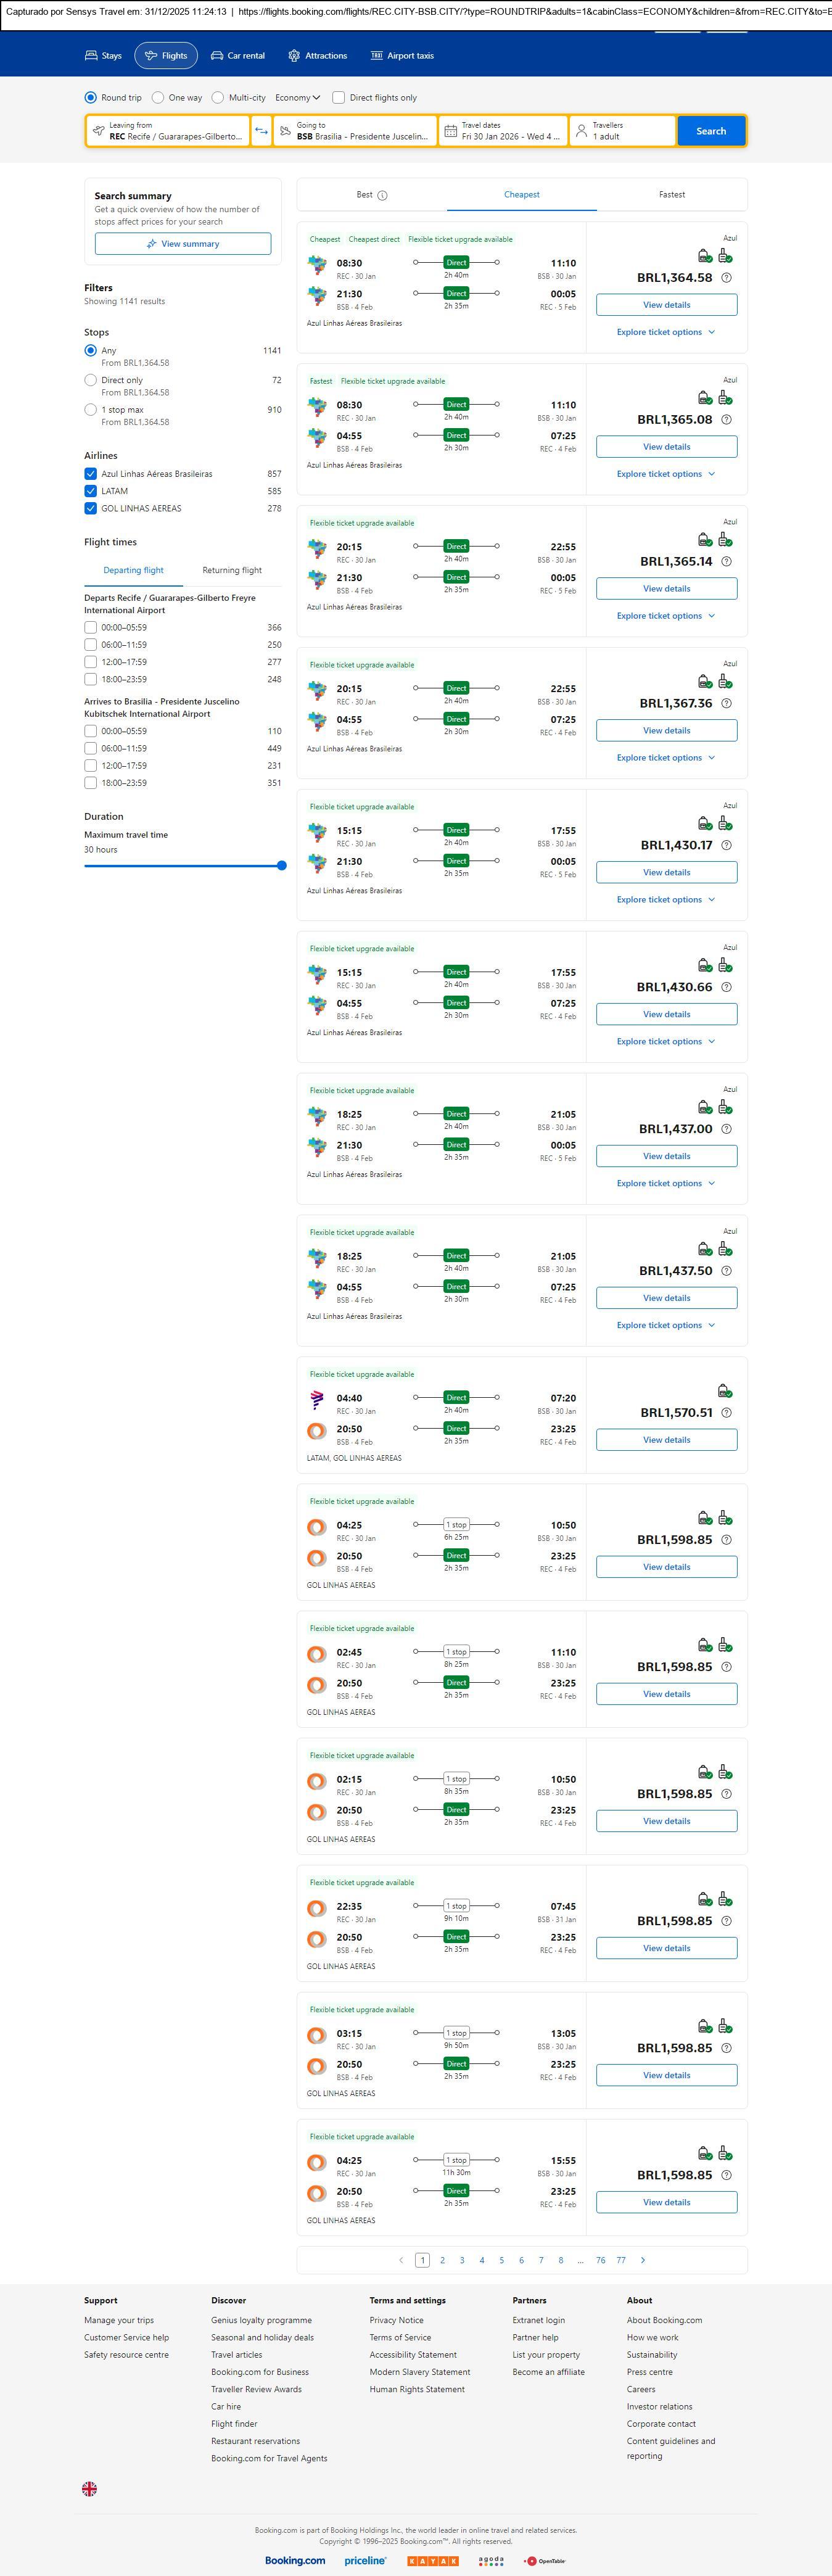
Task: Click the calendar icon in Travel dates field
Action: coord(450,131)
